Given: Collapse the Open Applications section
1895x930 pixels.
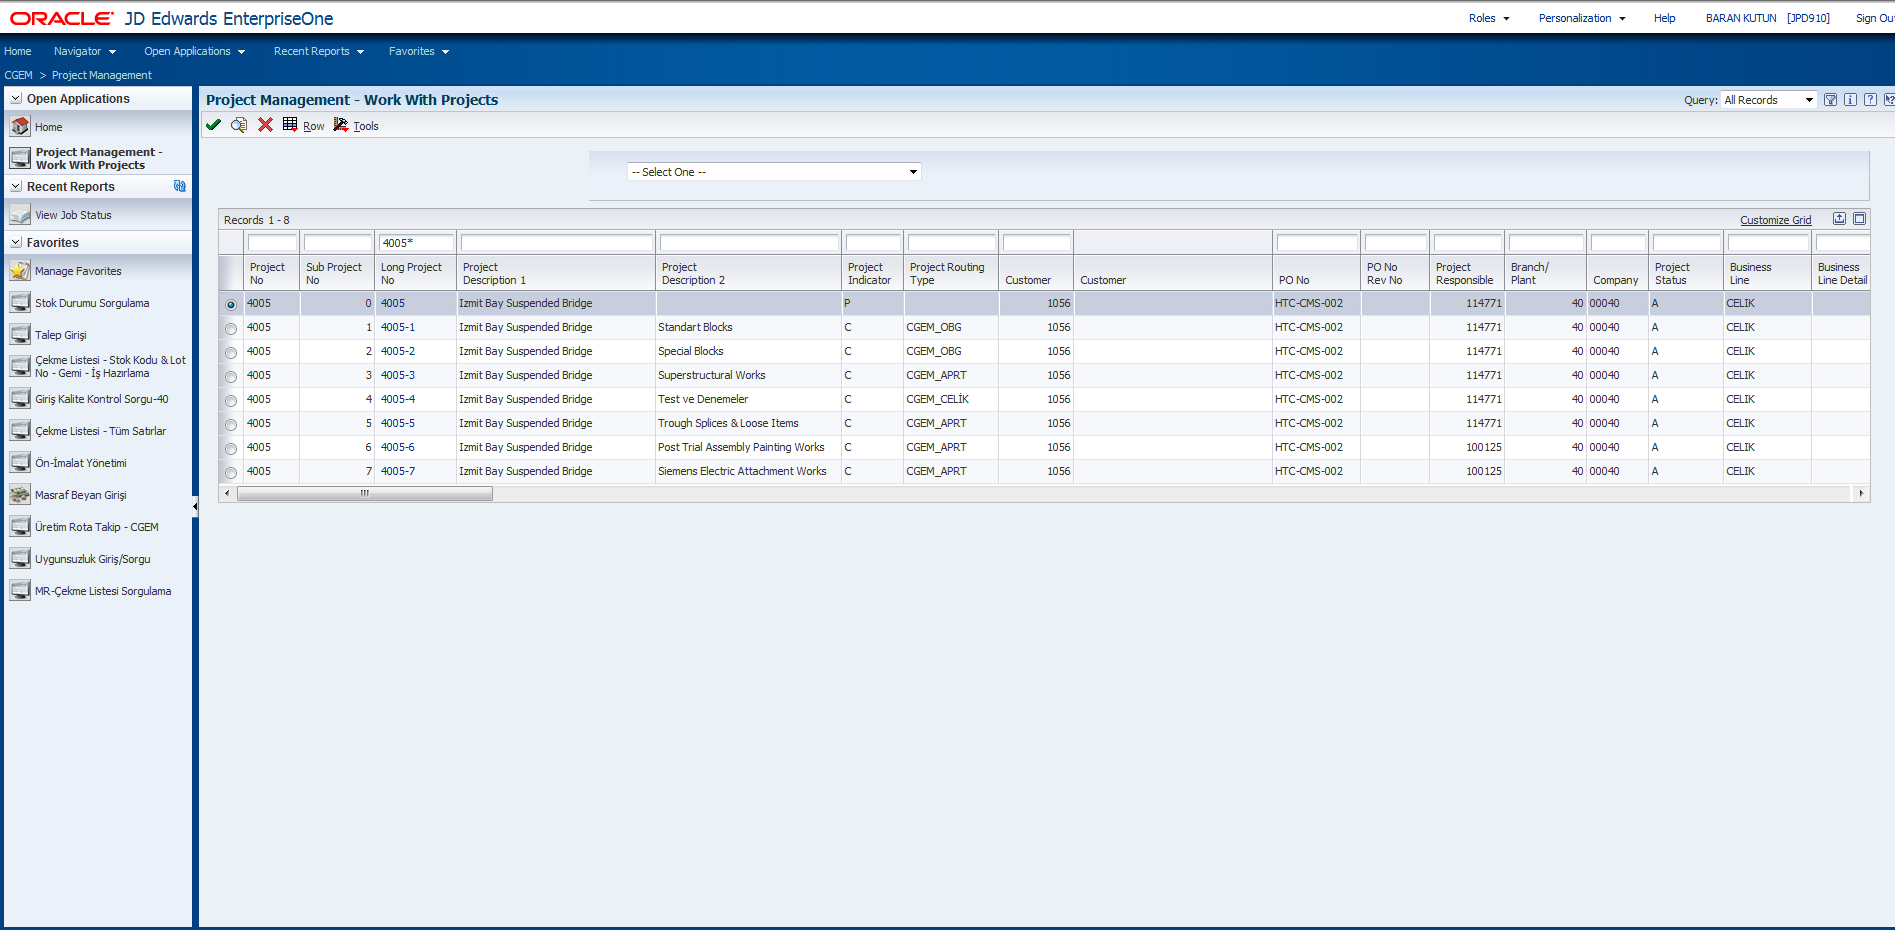Looking at the screenshot, I should pos(16,98).
